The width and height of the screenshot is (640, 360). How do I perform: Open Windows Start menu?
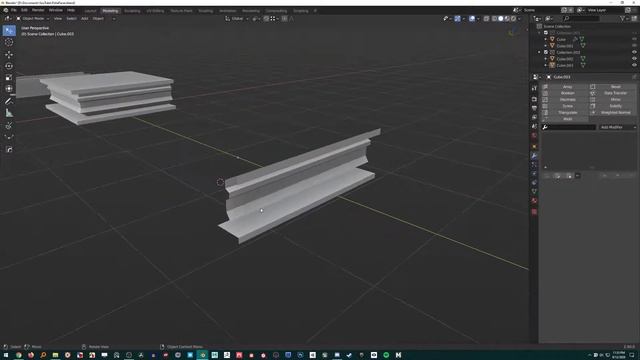(6, 356)
